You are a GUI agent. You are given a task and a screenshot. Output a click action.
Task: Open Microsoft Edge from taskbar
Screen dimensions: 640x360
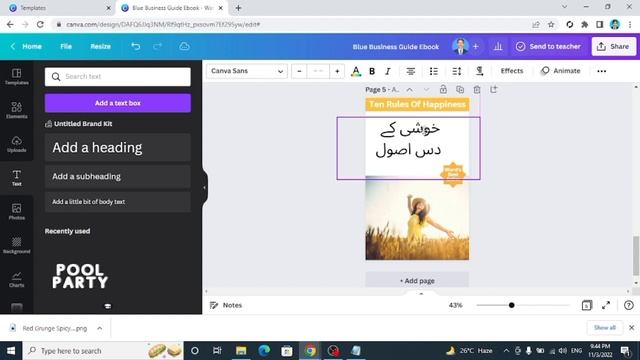click(x=264, y=351)
